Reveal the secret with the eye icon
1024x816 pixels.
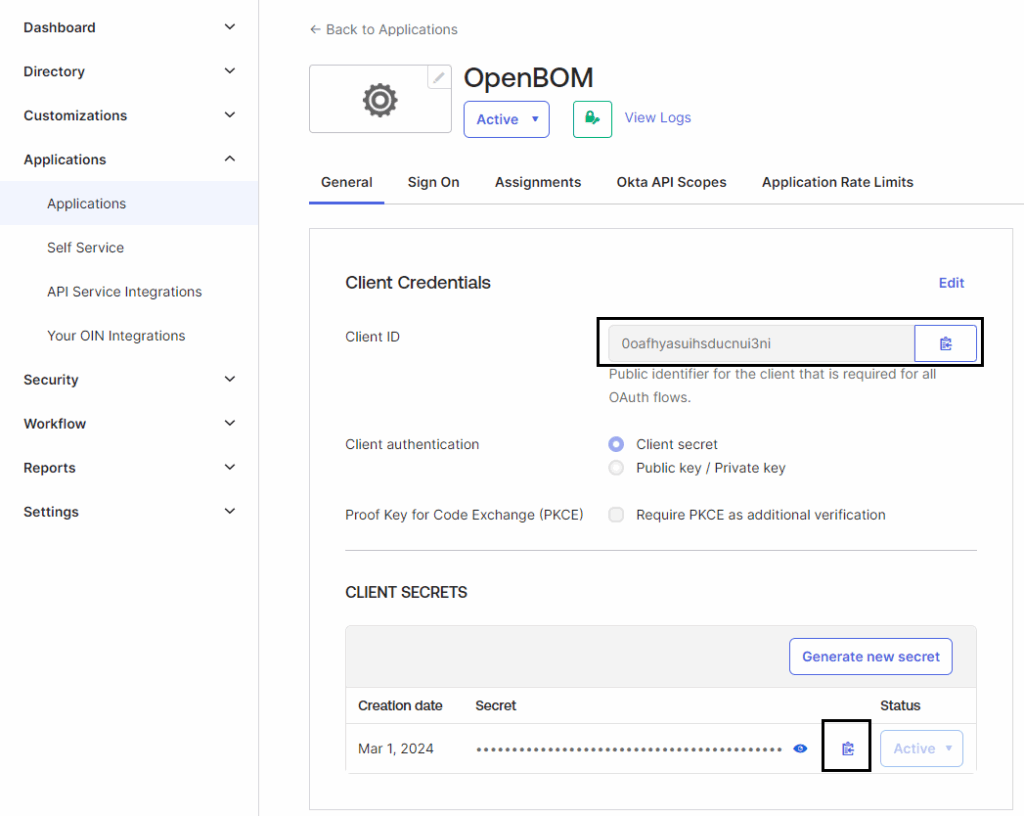(x=800, y=748)
